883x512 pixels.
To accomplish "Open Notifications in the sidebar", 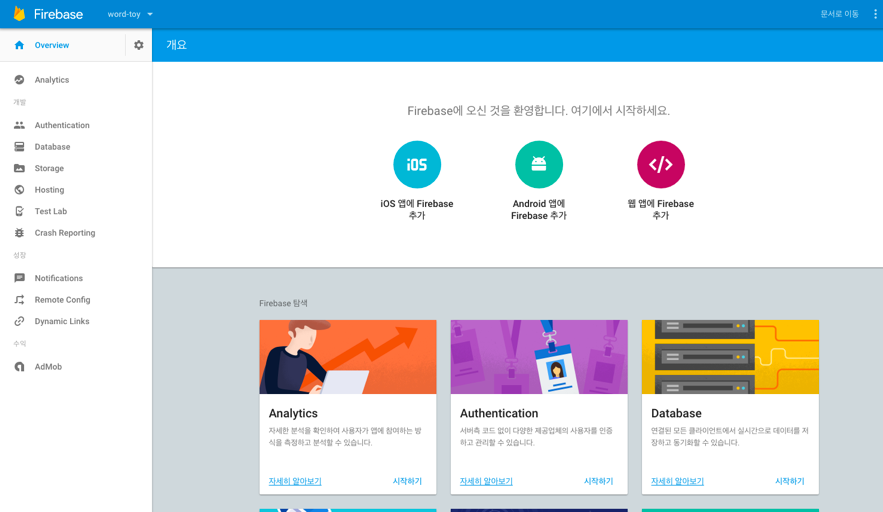I will pyautogui.click(x=59, y=278).
